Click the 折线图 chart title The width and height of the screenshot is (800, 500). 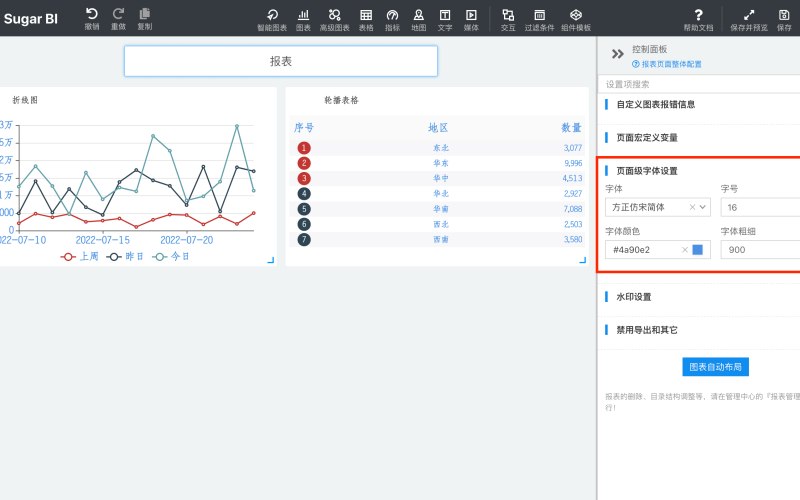(x=25, y=100)
